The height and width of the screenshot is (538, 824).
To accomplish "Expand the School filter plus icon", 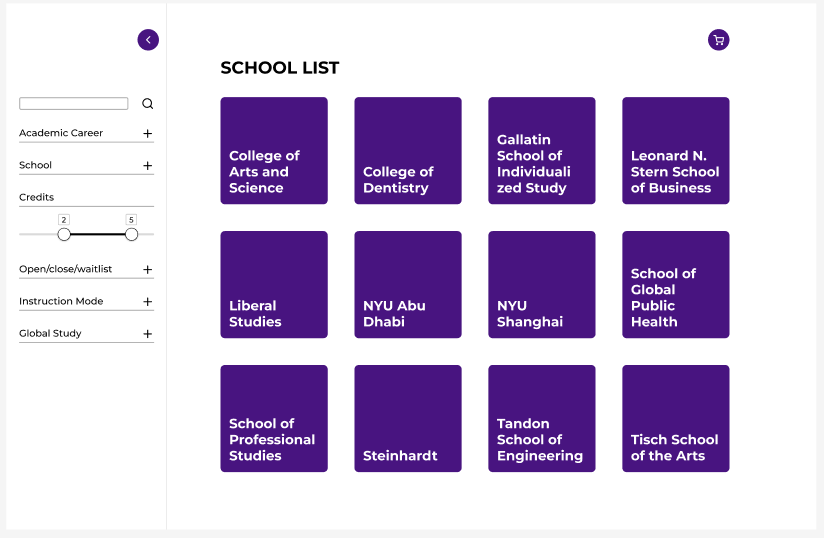I will coord(148,165).
